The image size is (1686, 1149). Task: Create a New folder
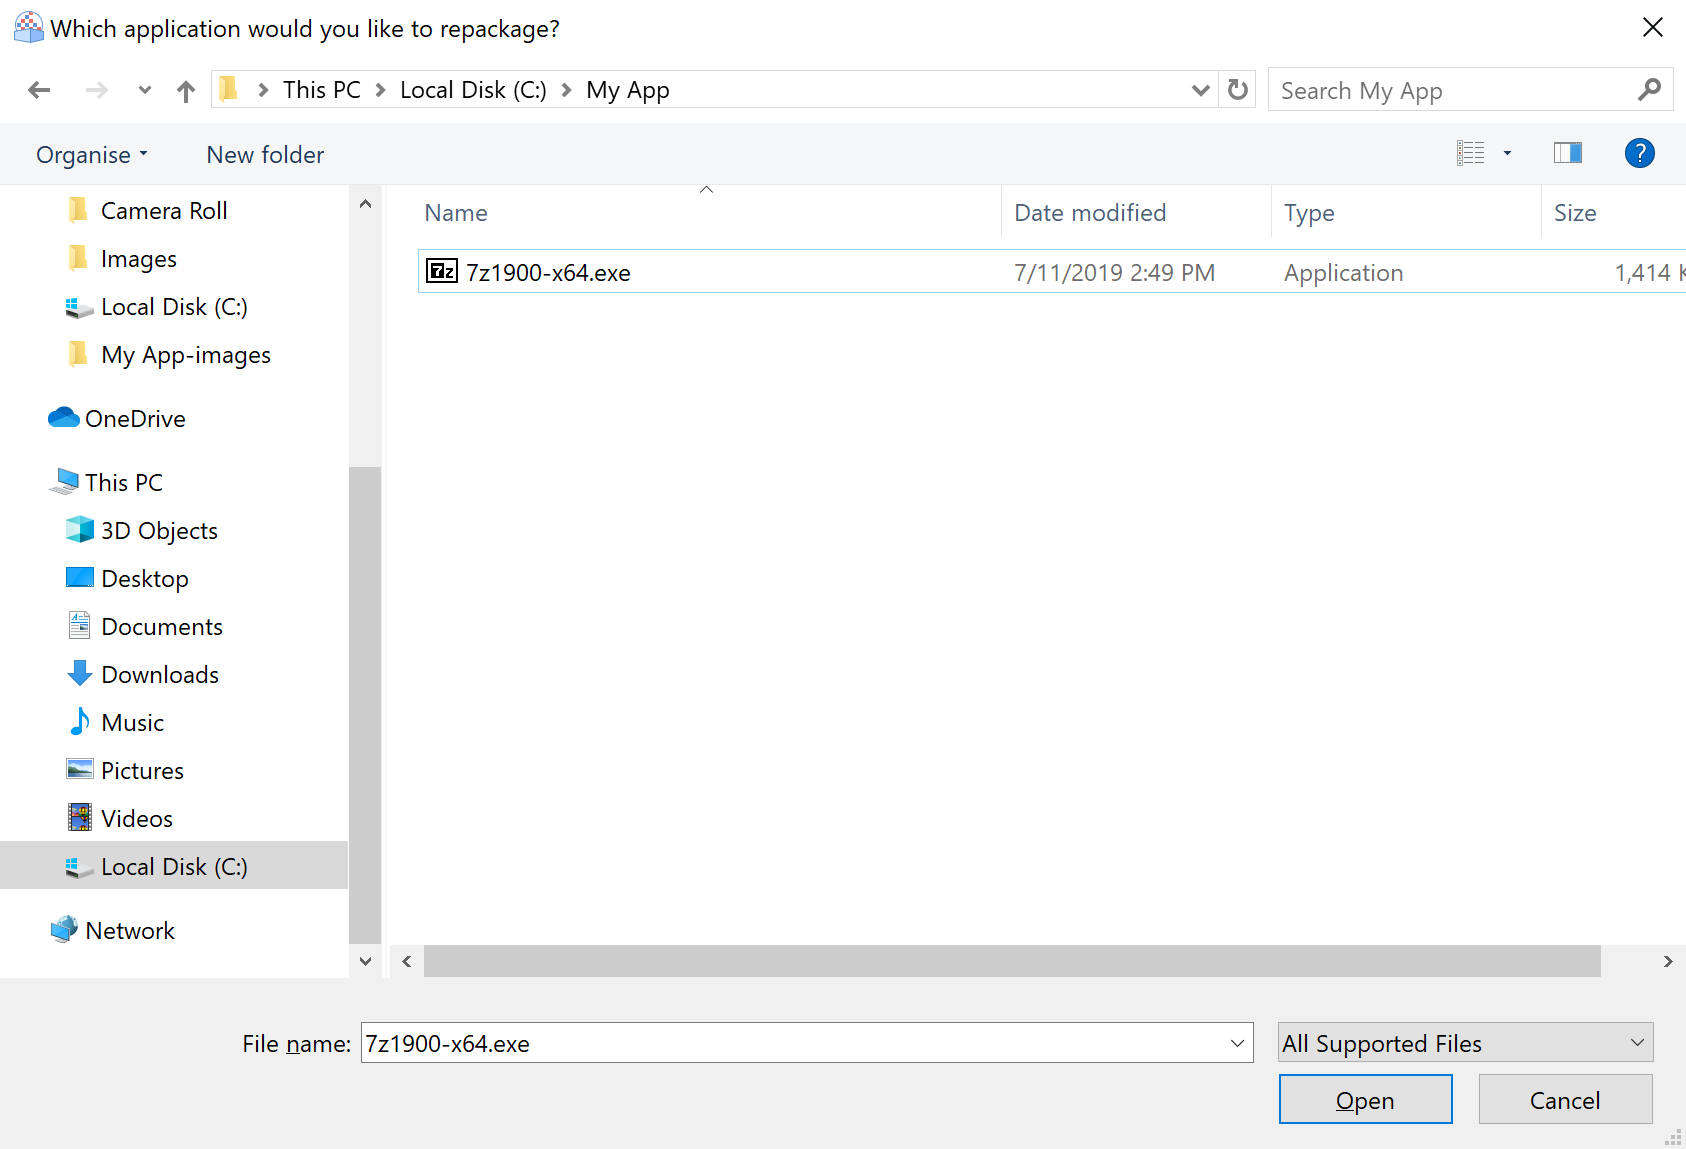(265, 155)
